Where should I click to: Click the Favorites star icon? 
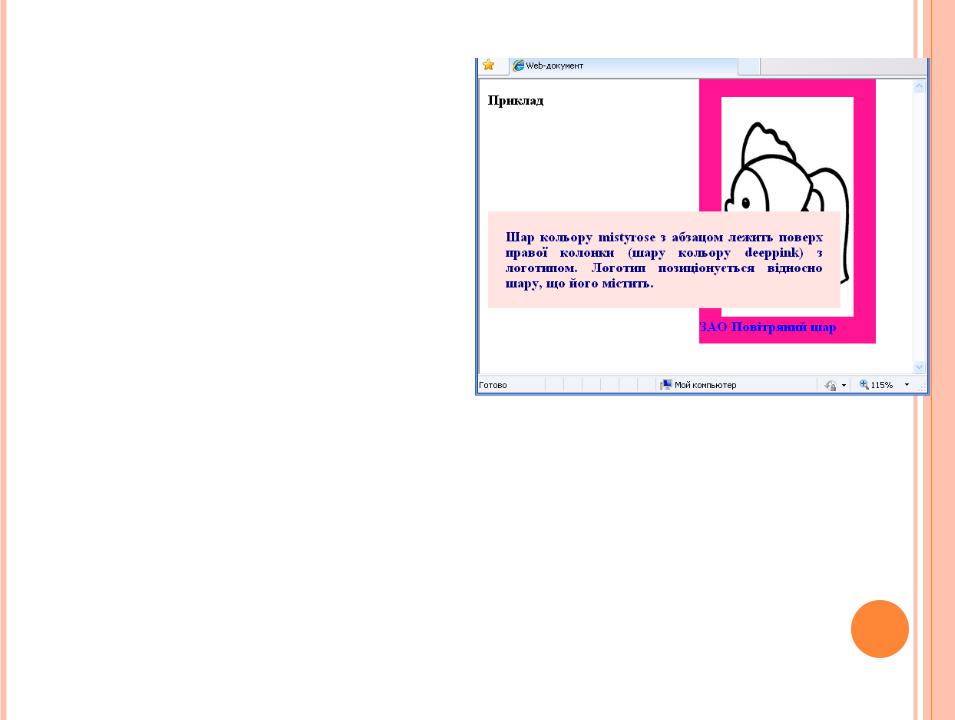(488, 65)
